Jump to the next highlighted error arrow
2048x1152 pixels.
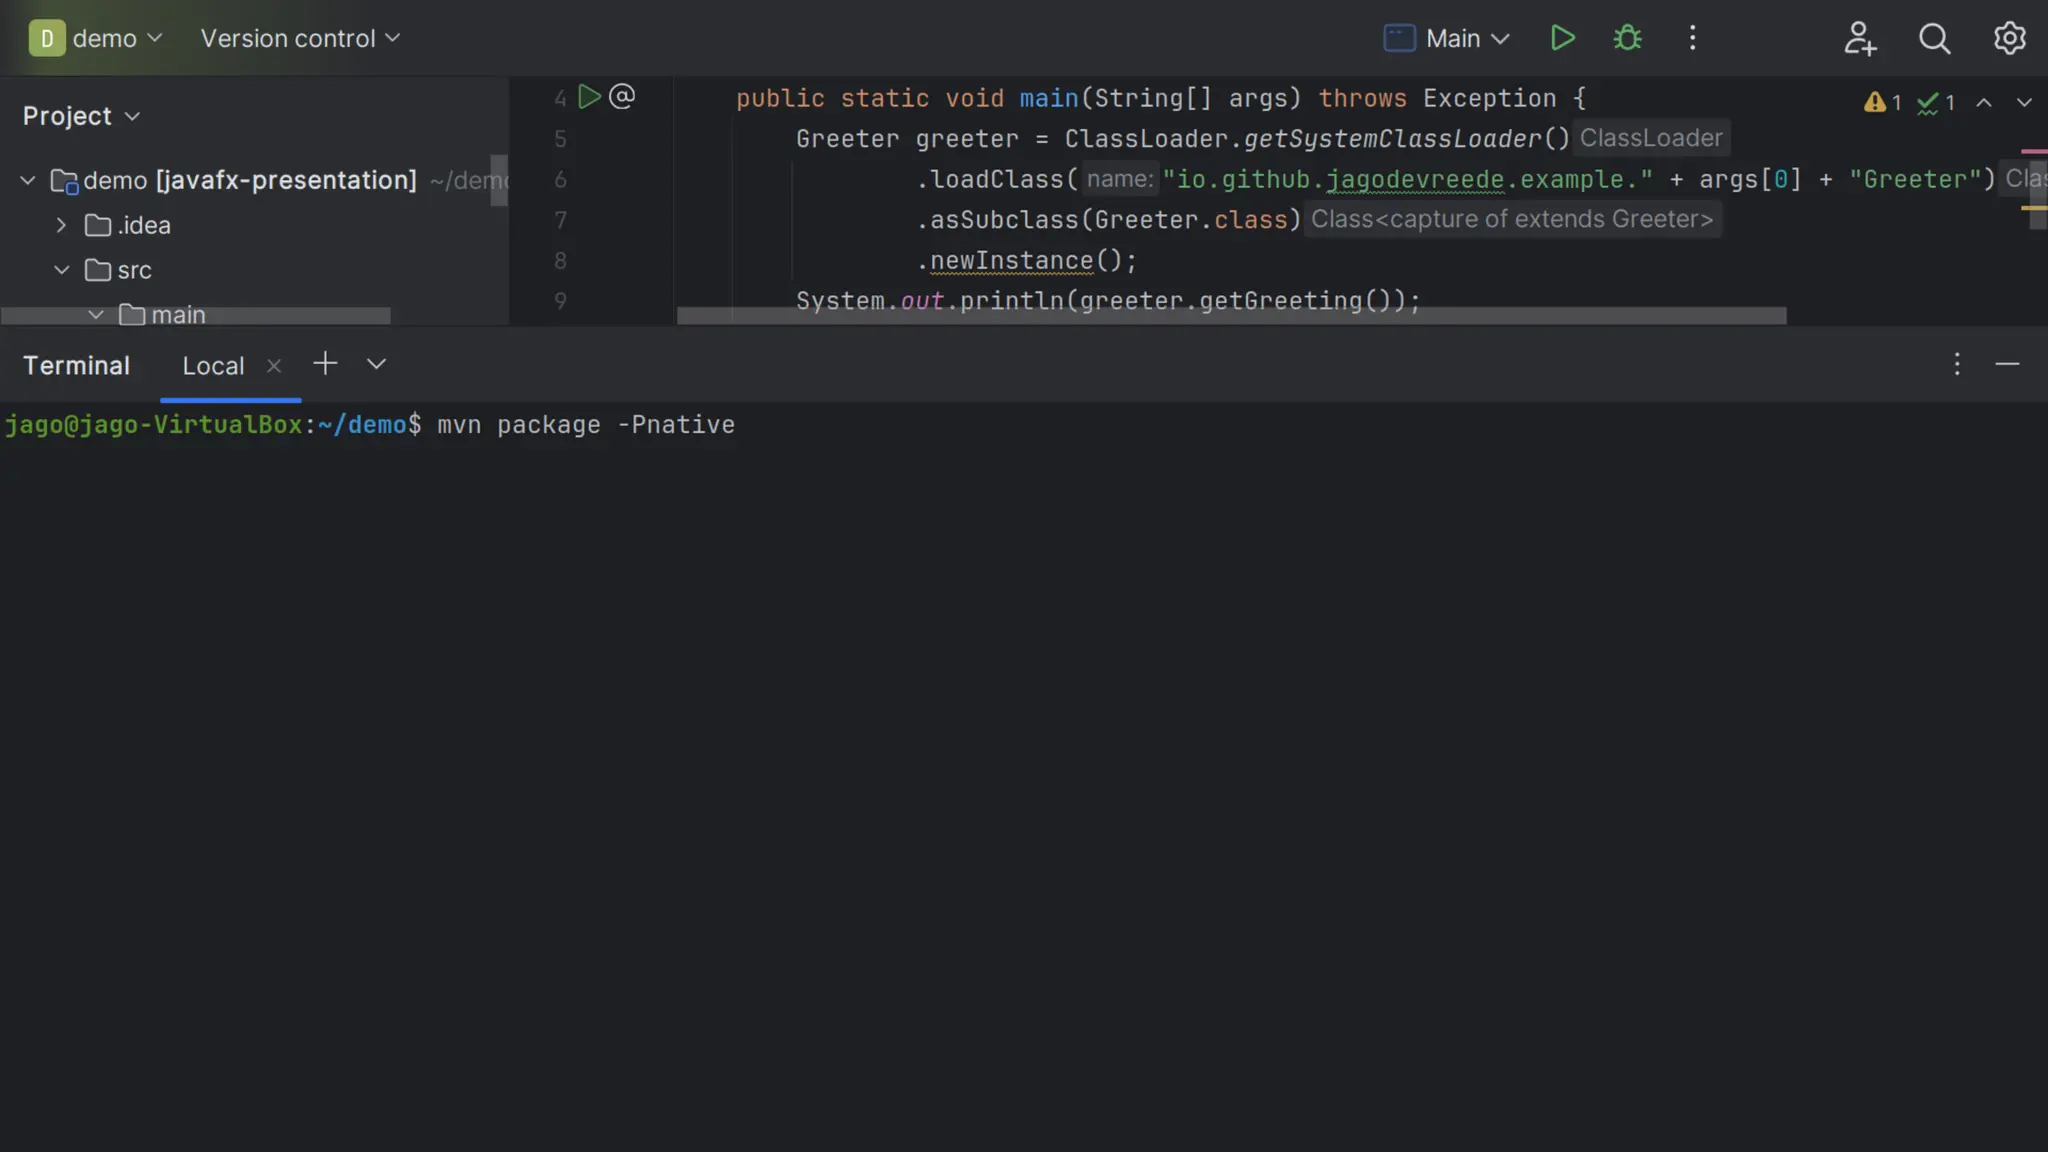click(2023, 102)
